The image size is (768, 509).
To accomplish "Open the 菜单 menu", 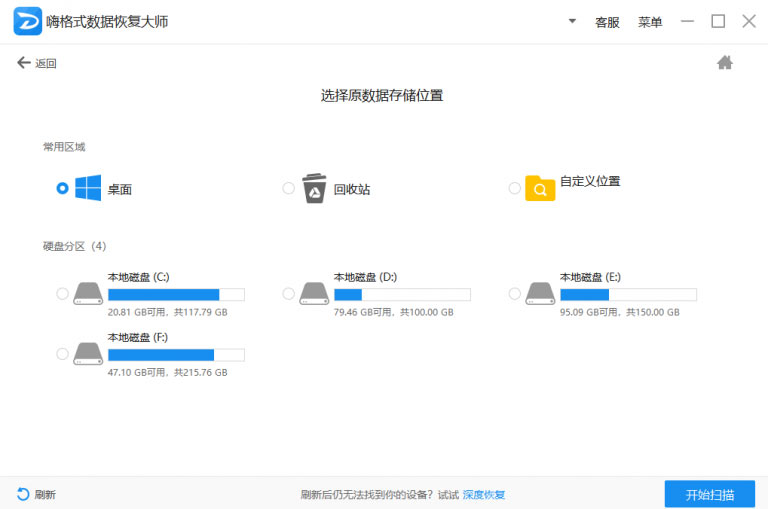I will pyautogui.click(x=650, y=22).
